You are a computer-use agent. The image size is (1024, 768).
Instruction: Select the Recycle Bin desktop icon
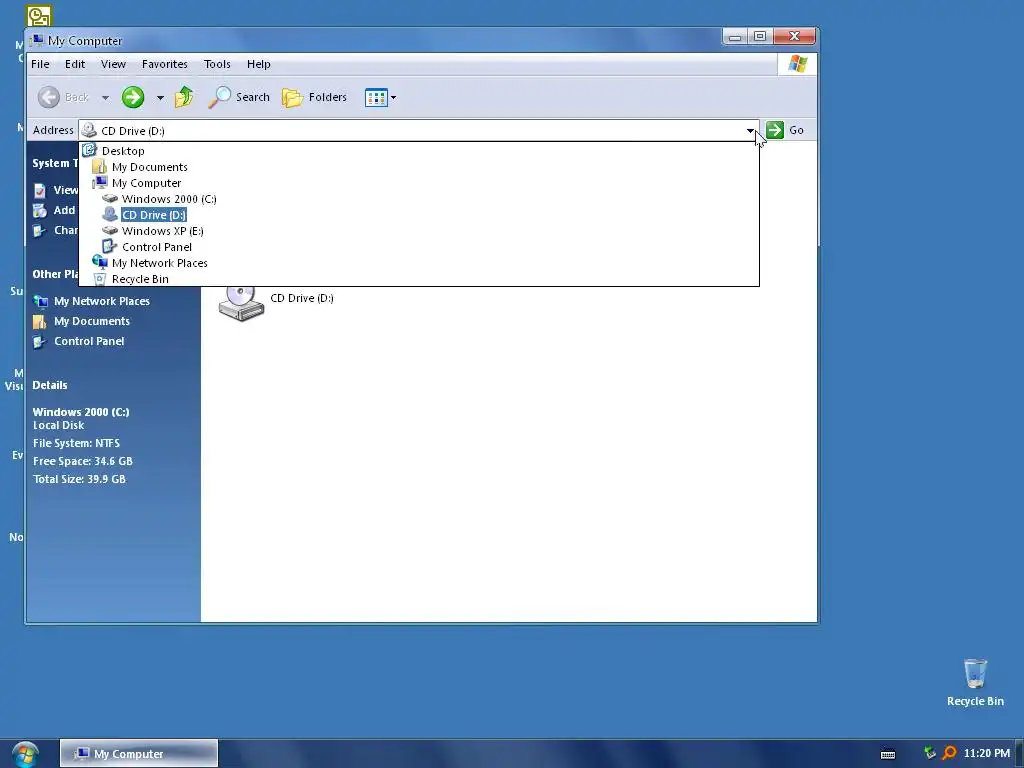tap(975, 682)
